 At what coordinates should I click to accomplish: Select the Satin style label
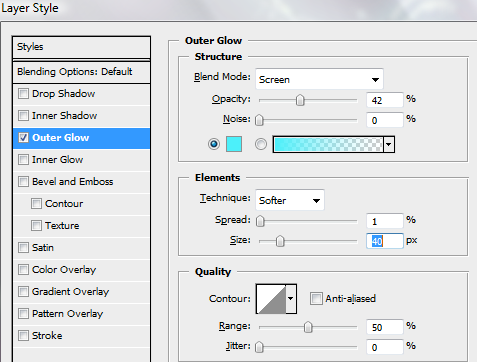point(43,248)
